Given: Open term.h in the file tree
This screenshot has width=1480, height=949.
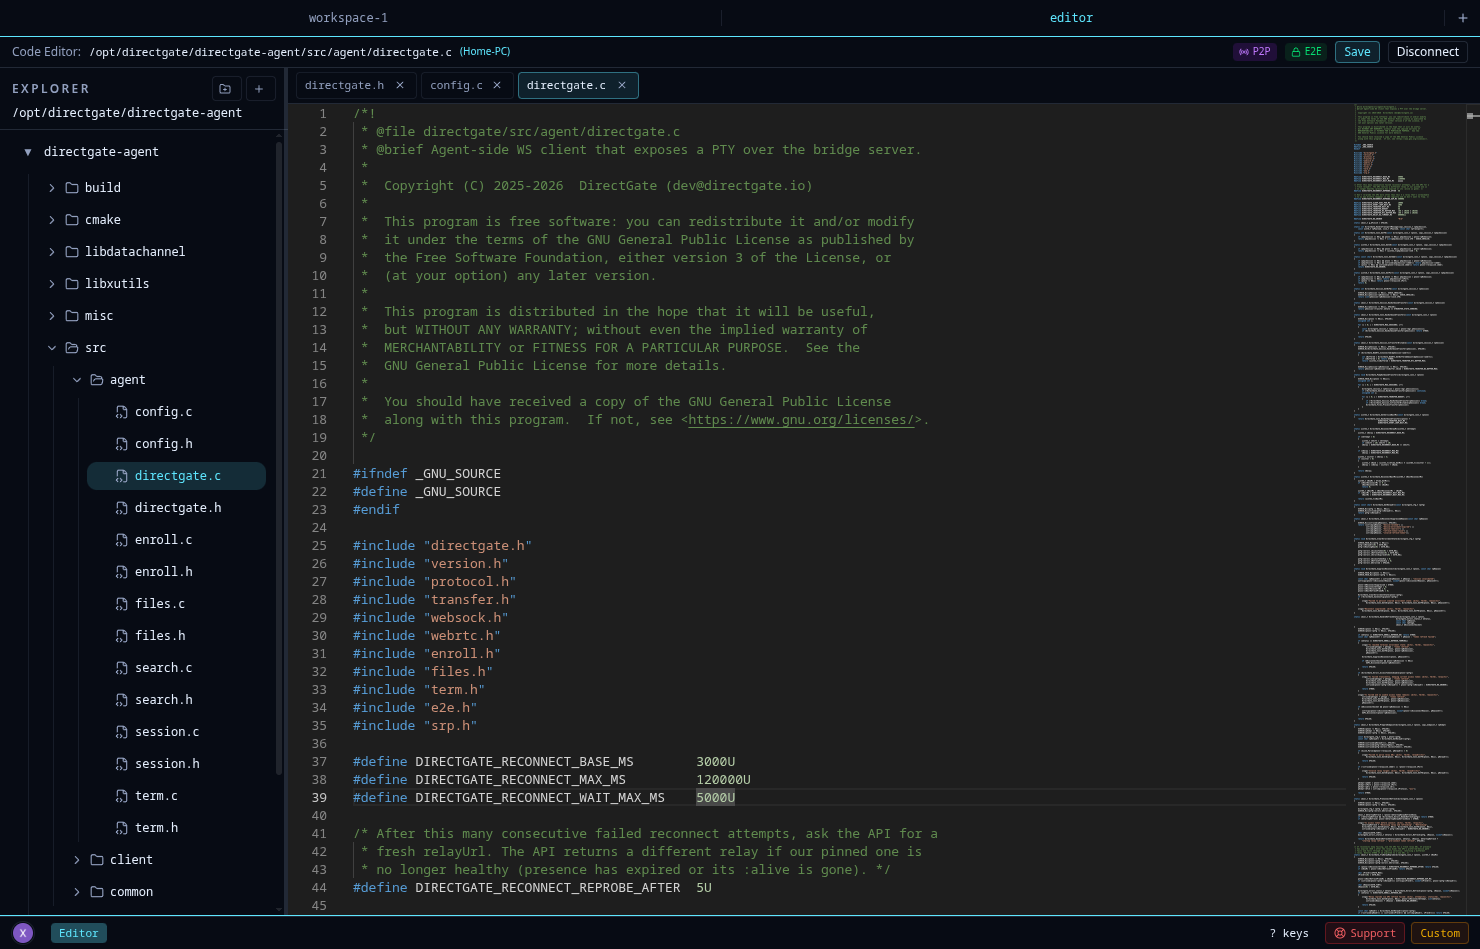Looking at the screenshot, I should coord(156,828).
